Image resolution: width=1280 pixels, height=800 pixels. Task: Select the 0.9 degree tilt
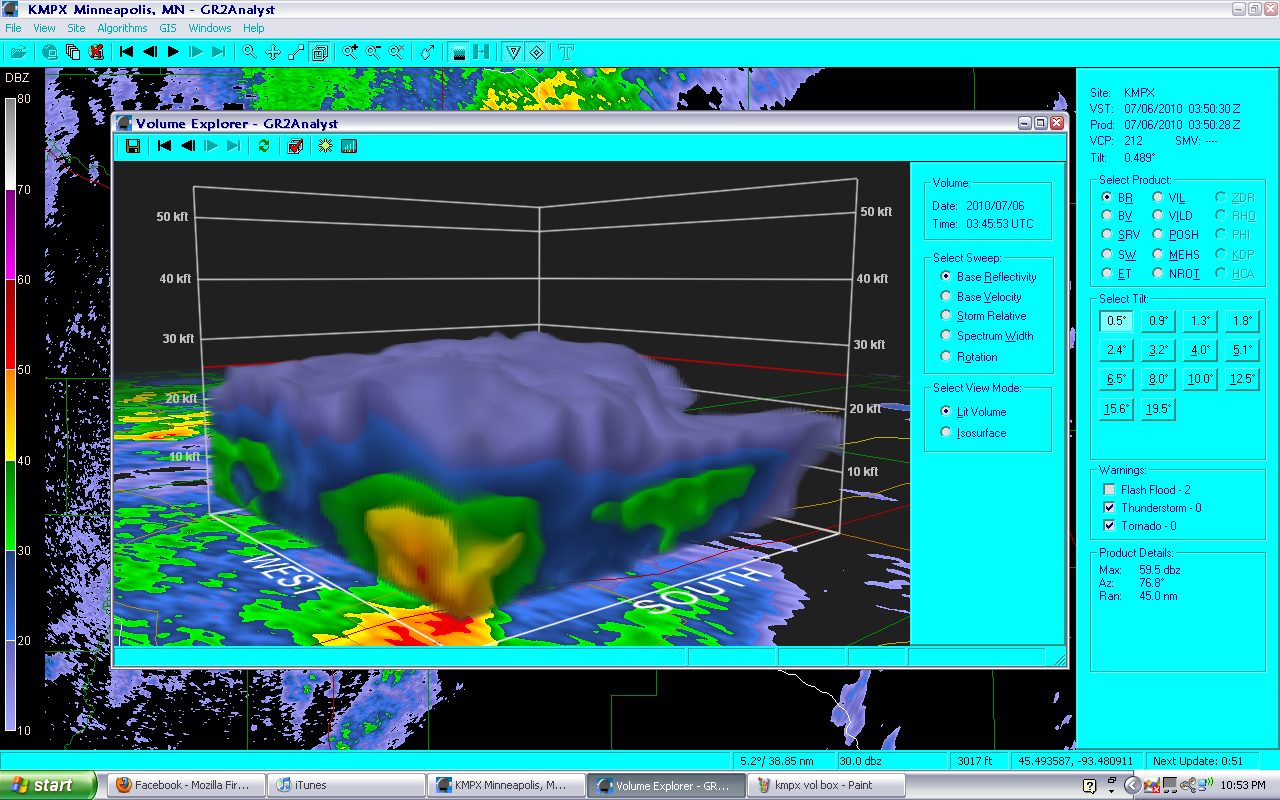(x=1157, y=320)
